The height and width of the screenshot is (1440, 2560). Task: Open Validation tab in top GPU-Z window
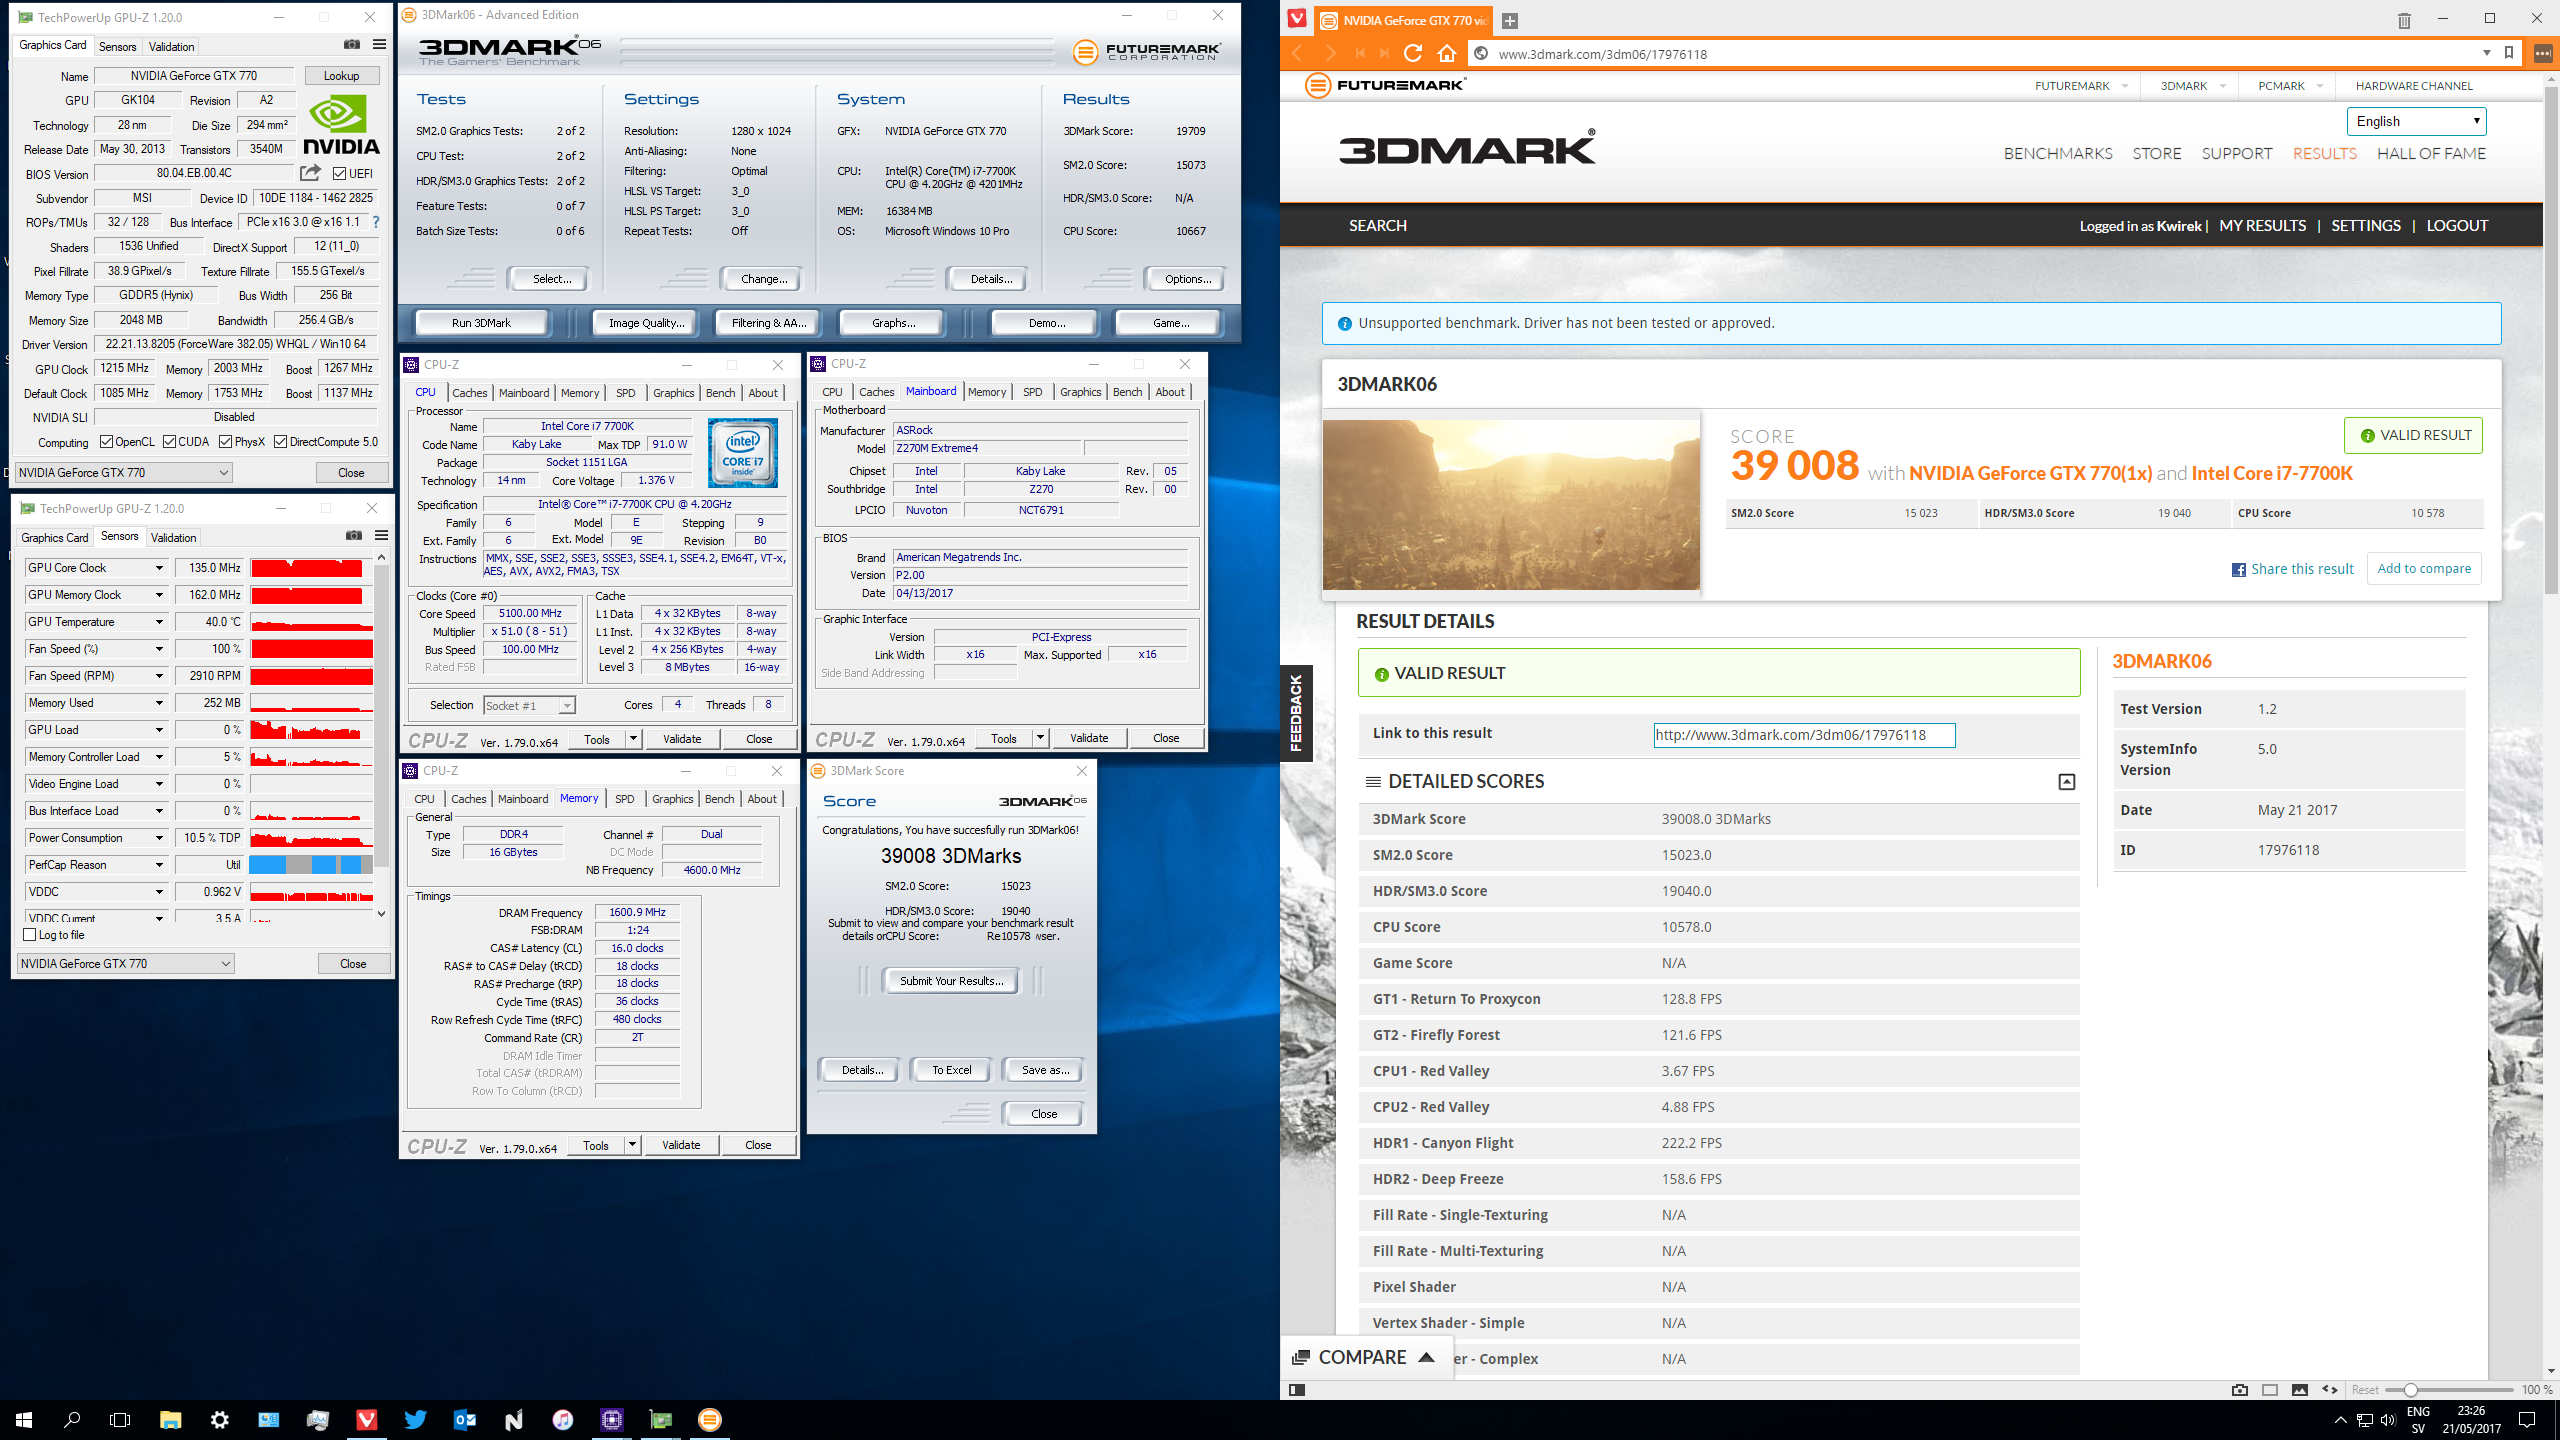(172, 47)
